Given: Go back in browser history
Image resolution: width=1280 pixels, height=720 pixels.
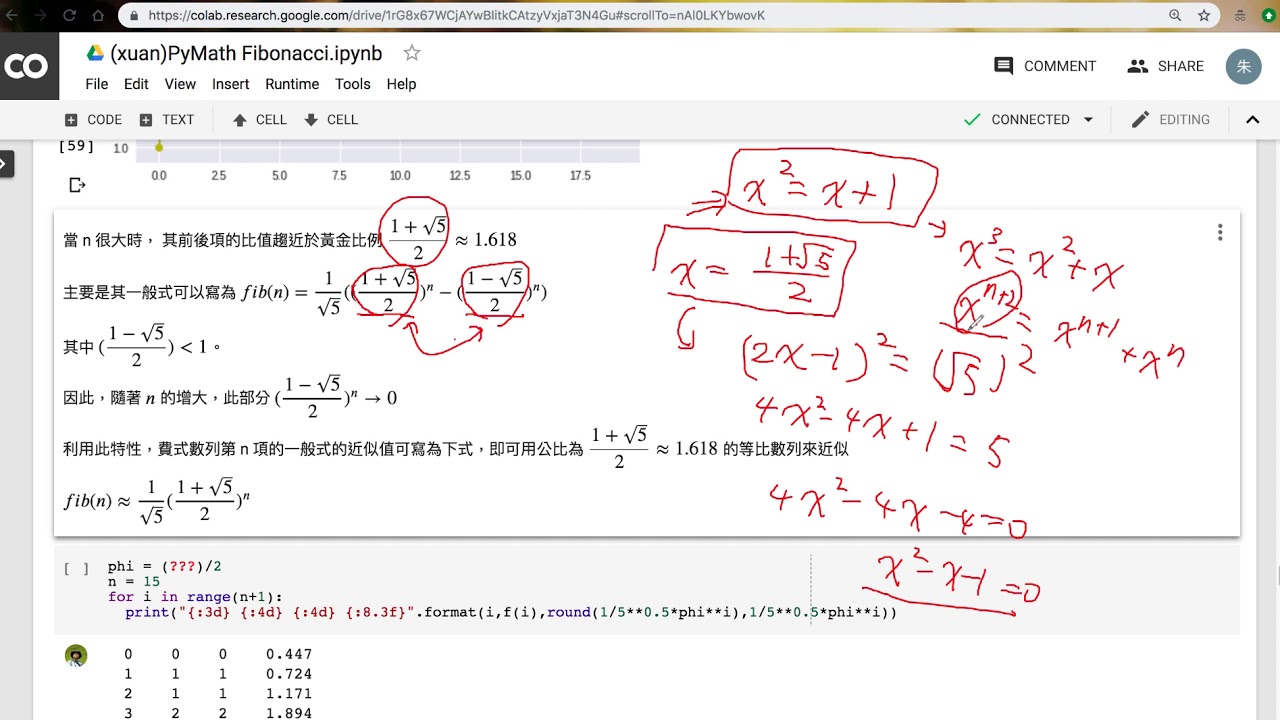Looking at the screenshot, I should pos(14,15).
